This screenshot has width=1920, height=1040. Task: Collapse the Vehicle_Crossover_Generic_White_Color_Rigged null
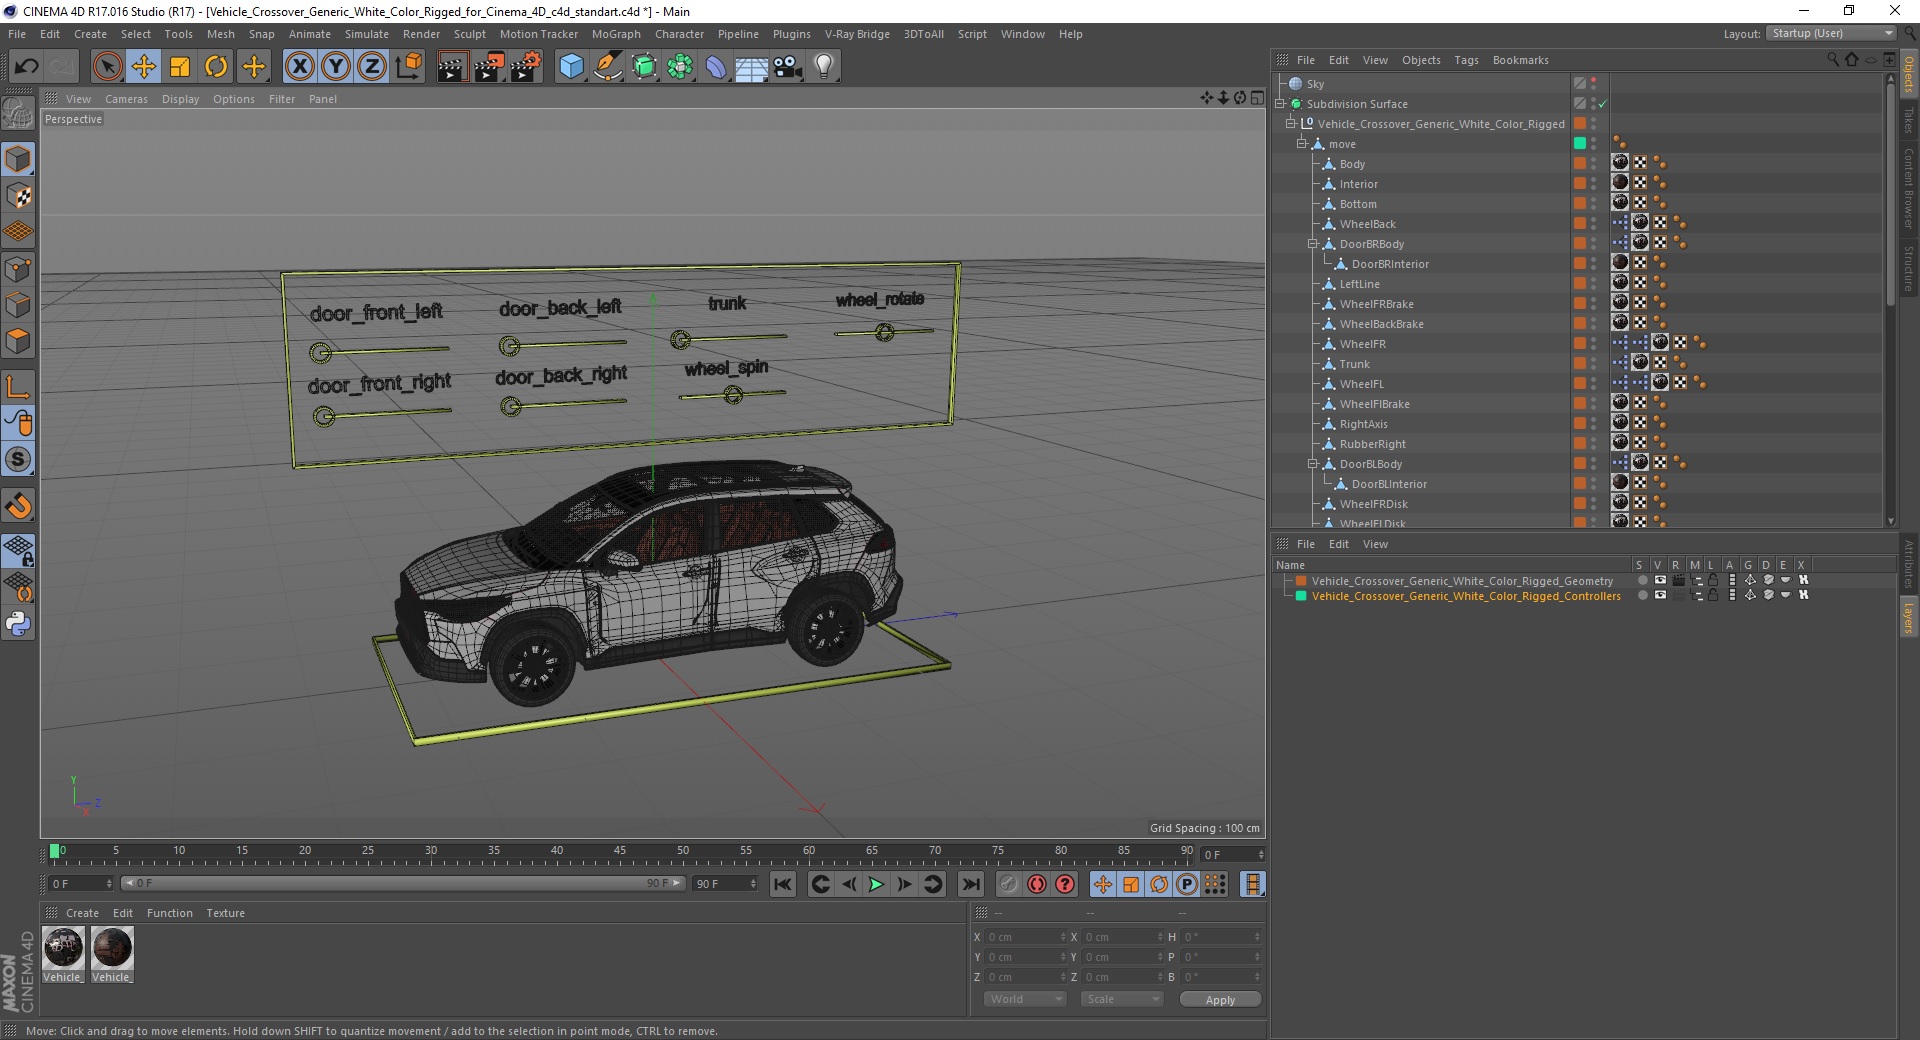1290,123
